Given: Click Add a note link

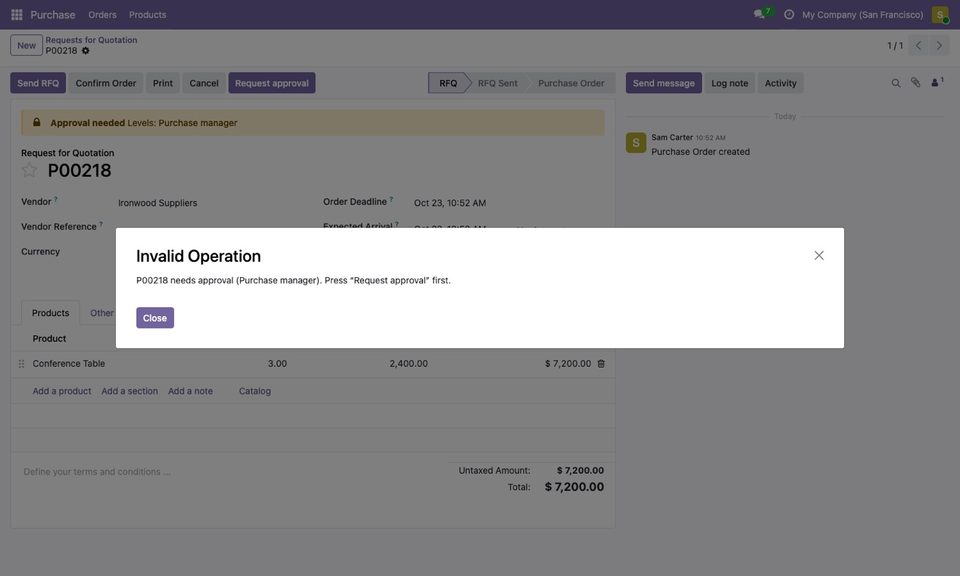Looking at the screenshot, I should [x=190, y=391].
